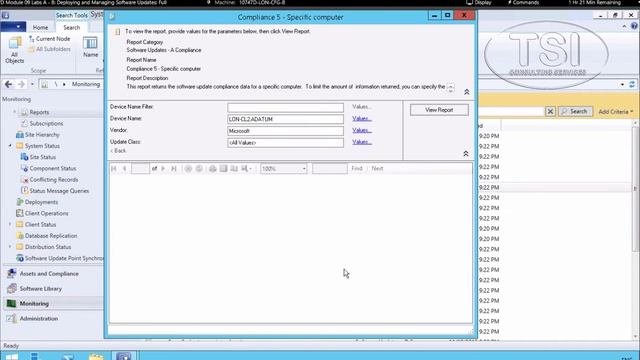
Task: Open the export report dropdown icon
Action: 246,169
